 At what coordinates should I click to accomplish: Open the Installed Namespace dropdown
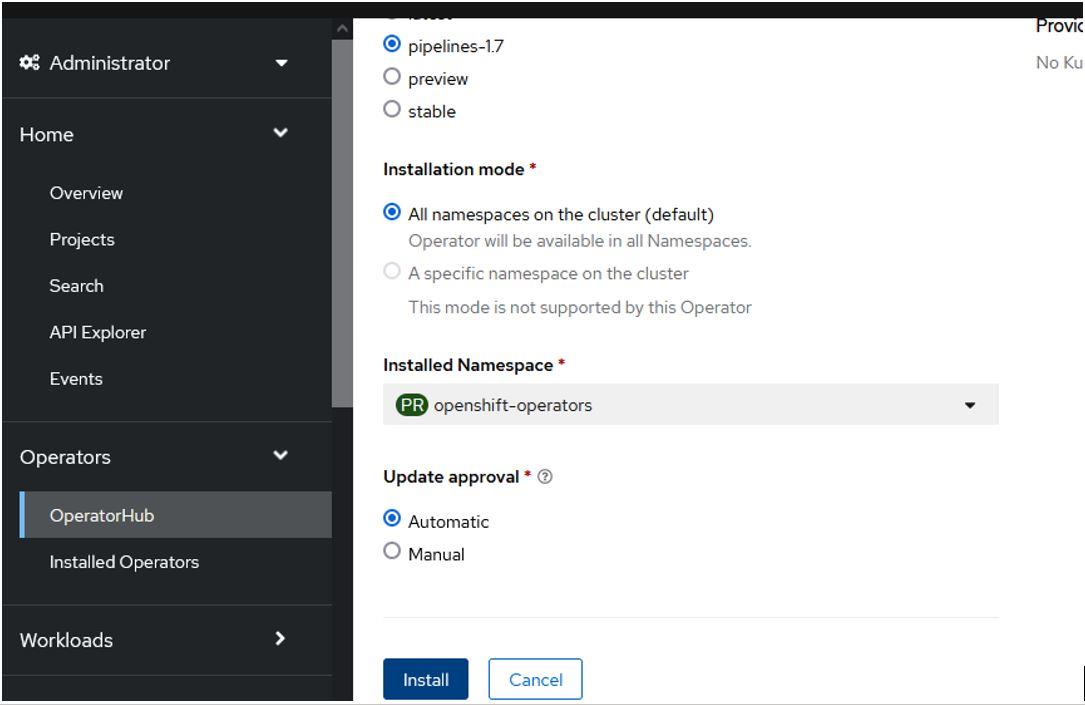tap(967, 405)
